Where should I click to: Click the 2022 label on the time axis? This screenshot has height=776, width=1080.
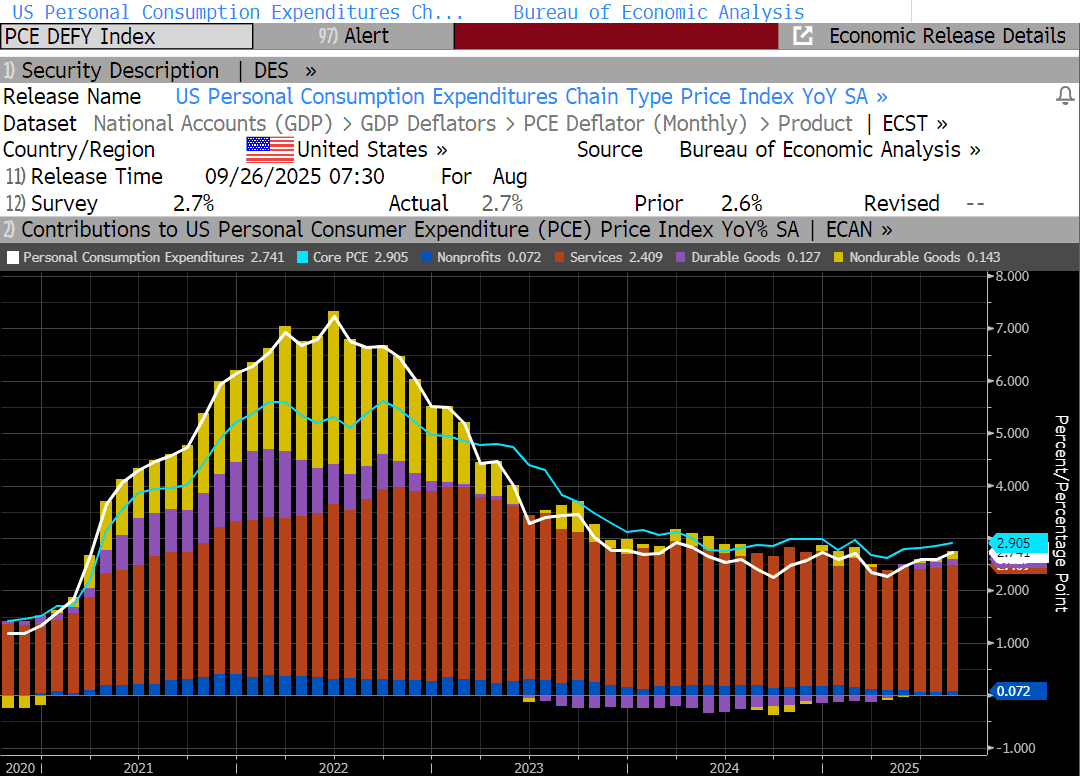(x=333, y=768)
